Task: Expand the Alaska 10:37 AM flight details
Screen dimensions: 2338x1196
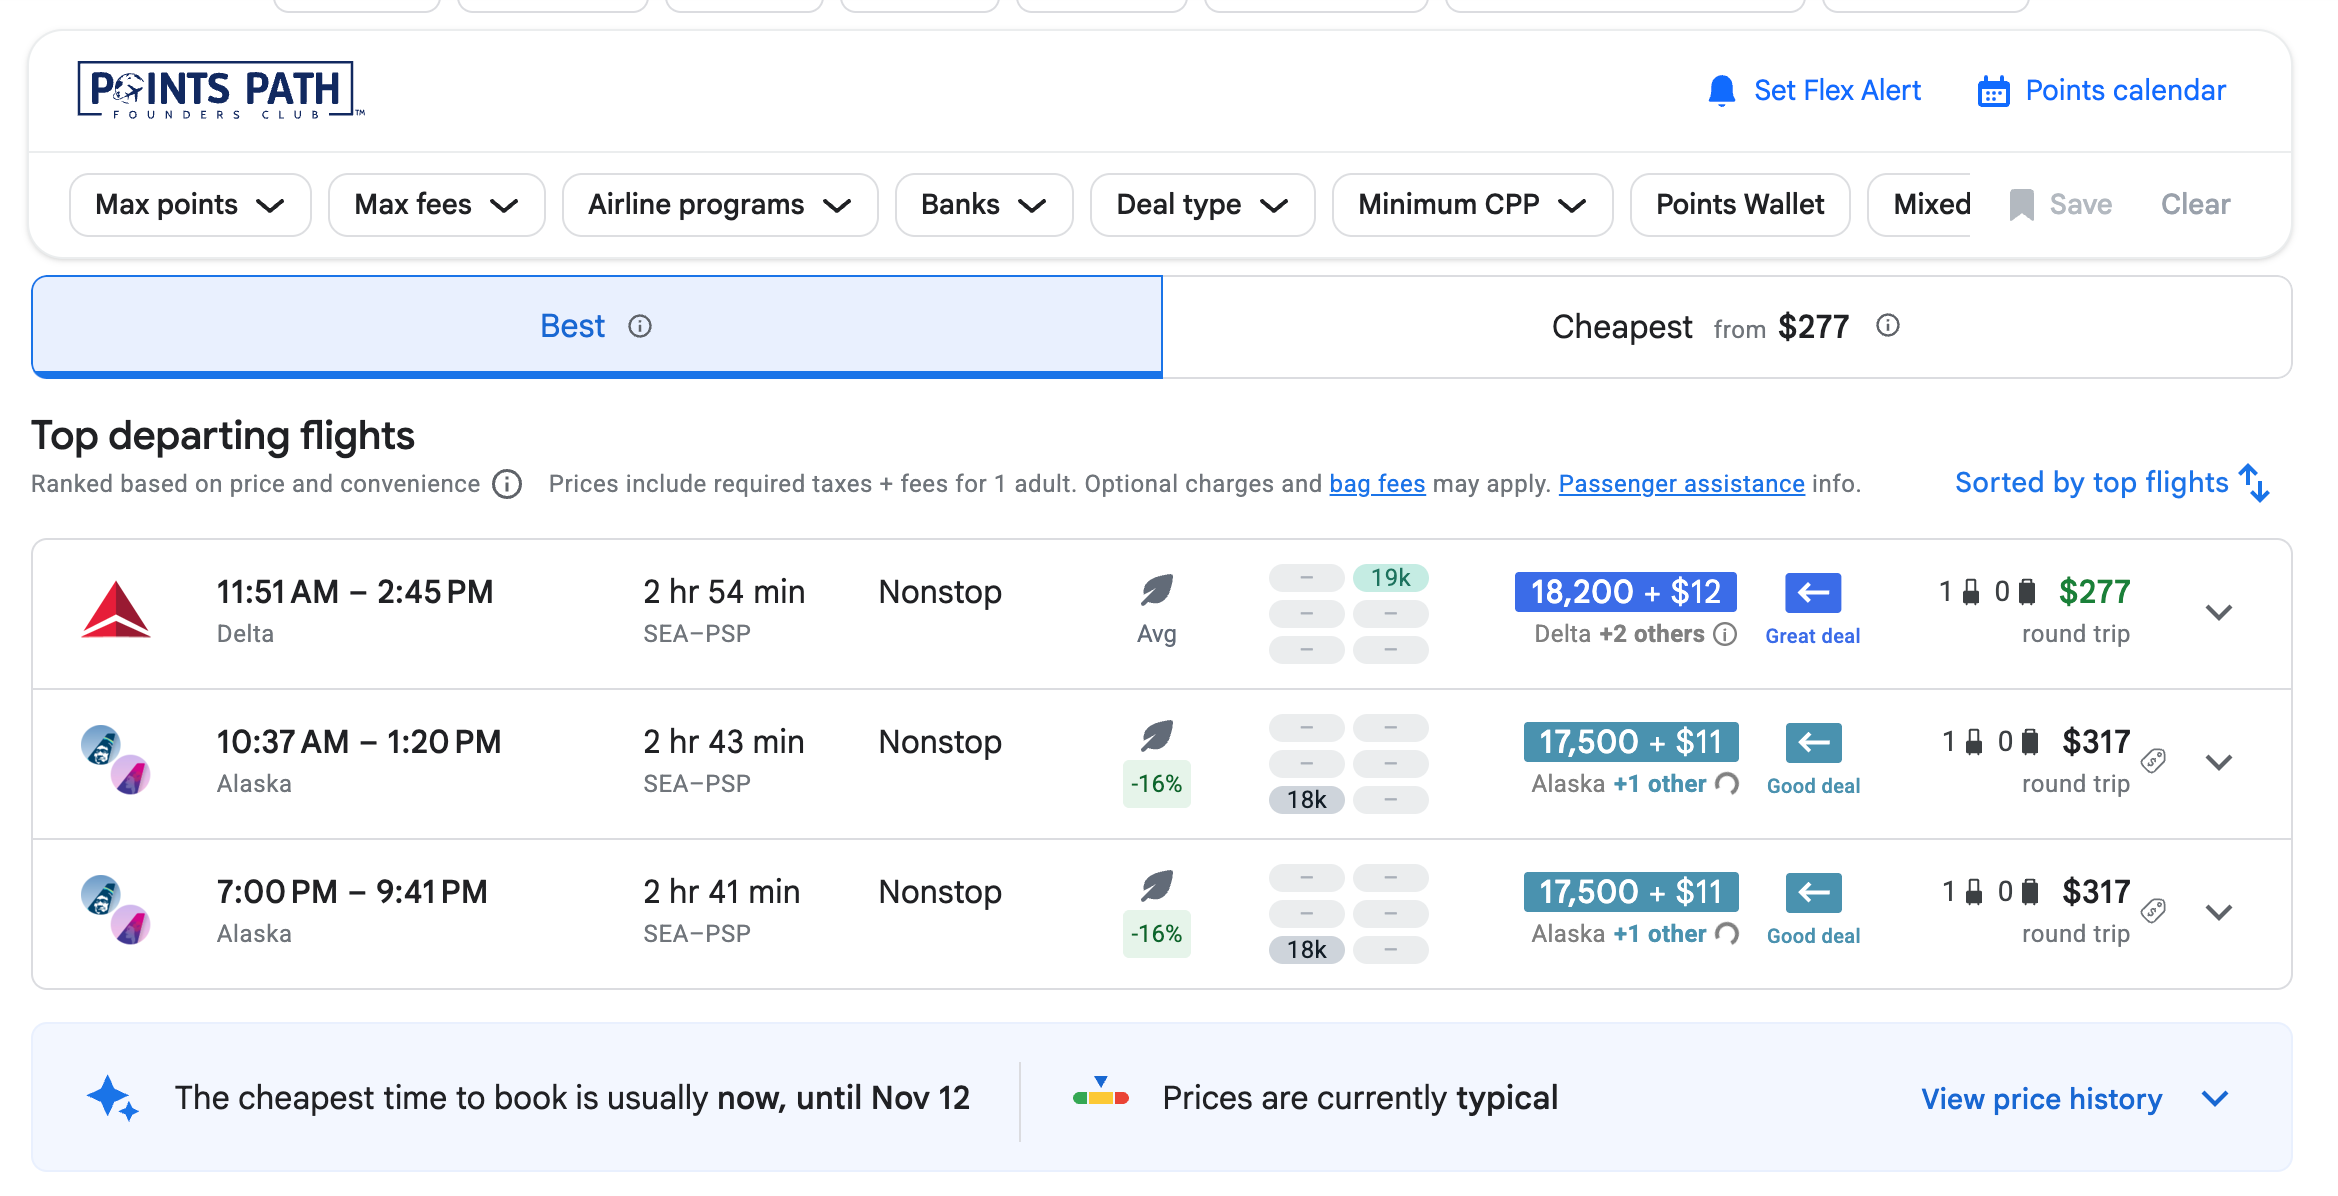Action: click(x=2219, y=763)
